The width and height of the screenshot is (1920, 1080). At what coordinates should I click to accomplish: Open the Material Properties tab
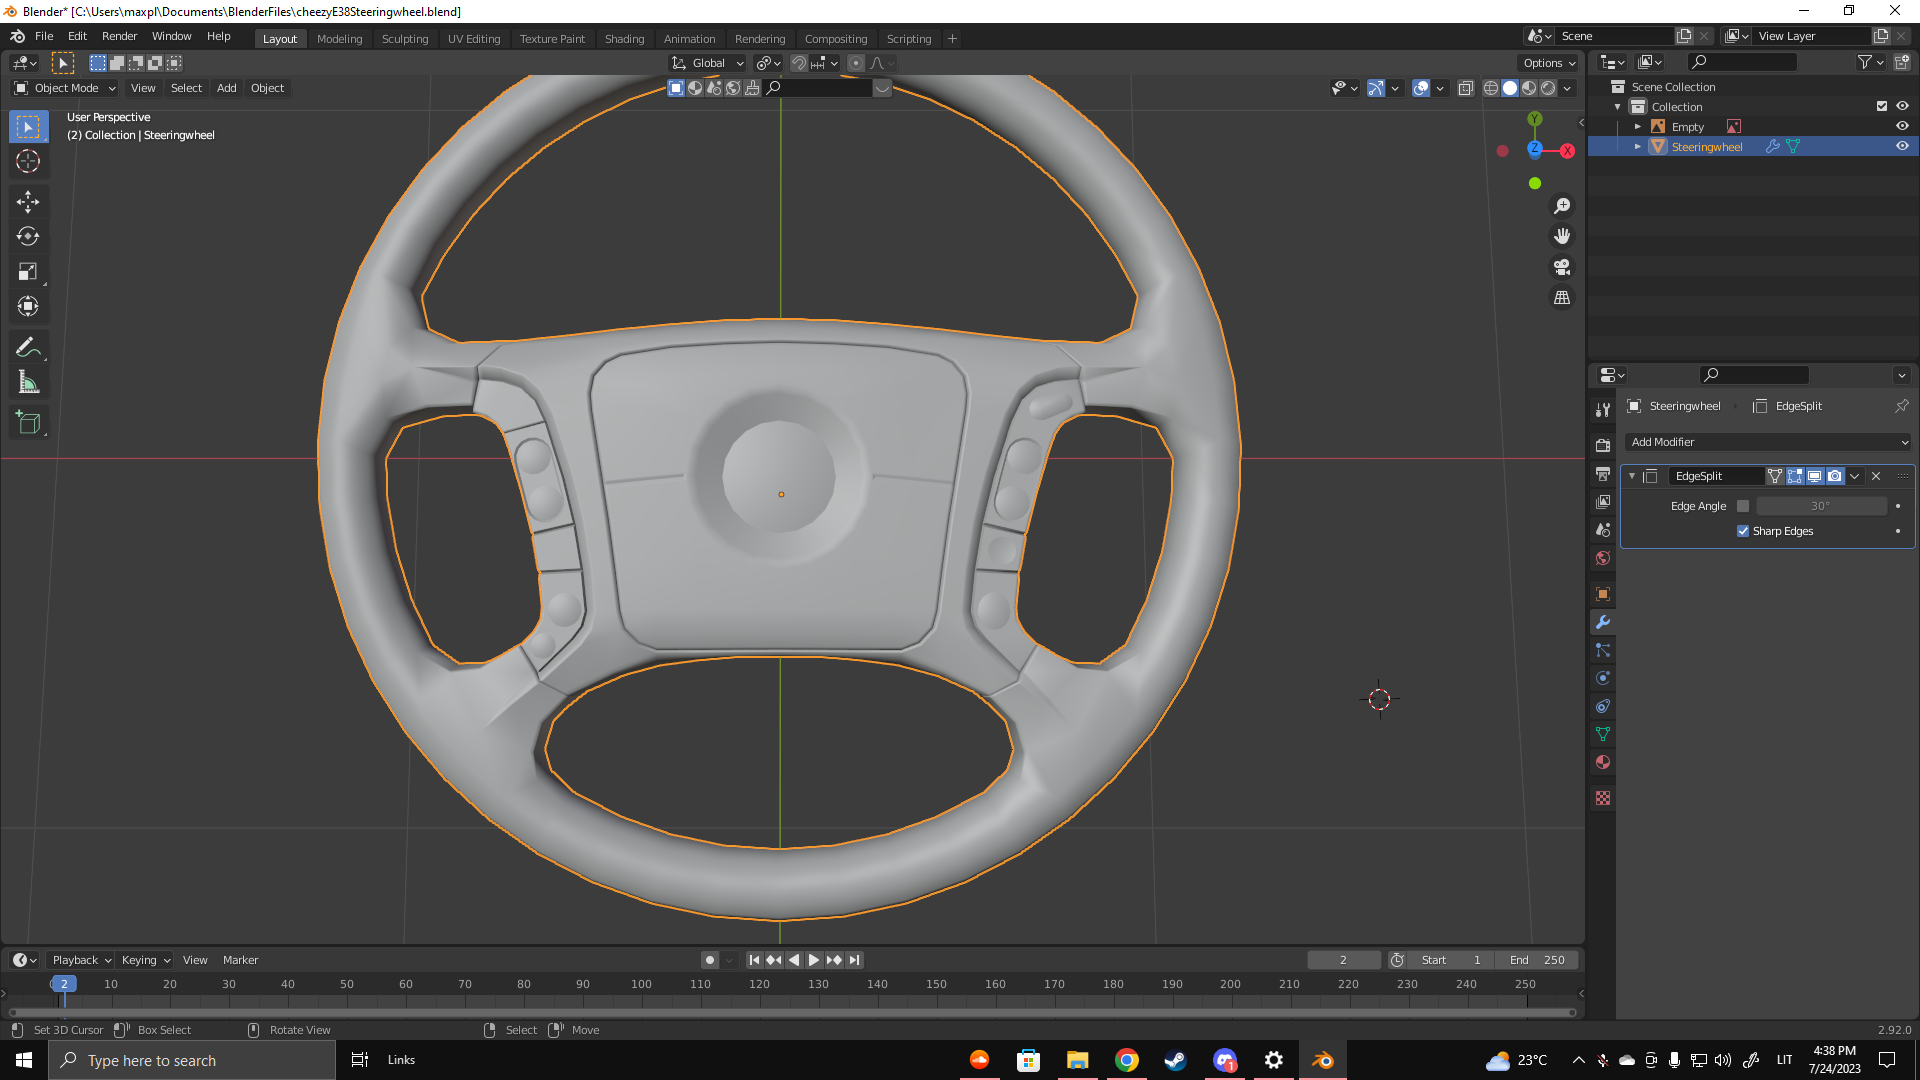1603,762
